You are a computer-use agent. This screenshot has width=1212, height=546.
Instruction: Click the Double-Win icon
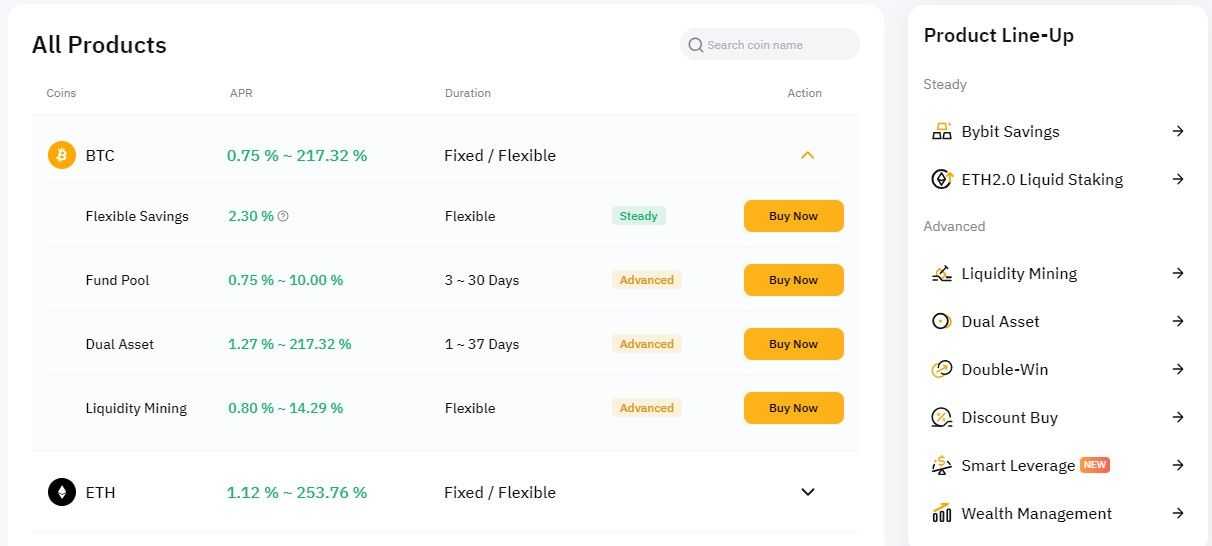coord(941,369)
